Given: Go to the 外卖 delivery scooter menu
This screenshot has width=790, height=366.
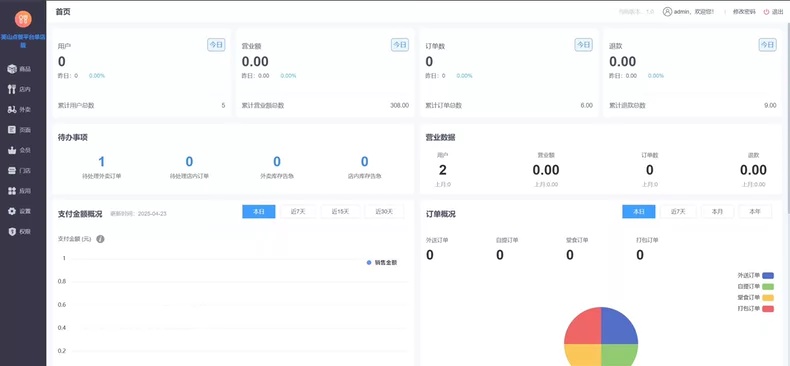Looking at the screenshot, I should pyautogui.click(x=20, y=109).
